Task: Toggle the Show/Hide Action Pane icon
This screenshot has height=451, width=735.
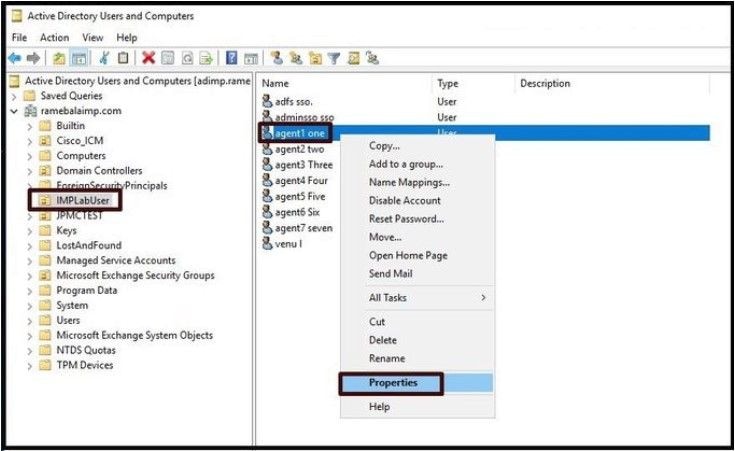Action: [251, 59]
